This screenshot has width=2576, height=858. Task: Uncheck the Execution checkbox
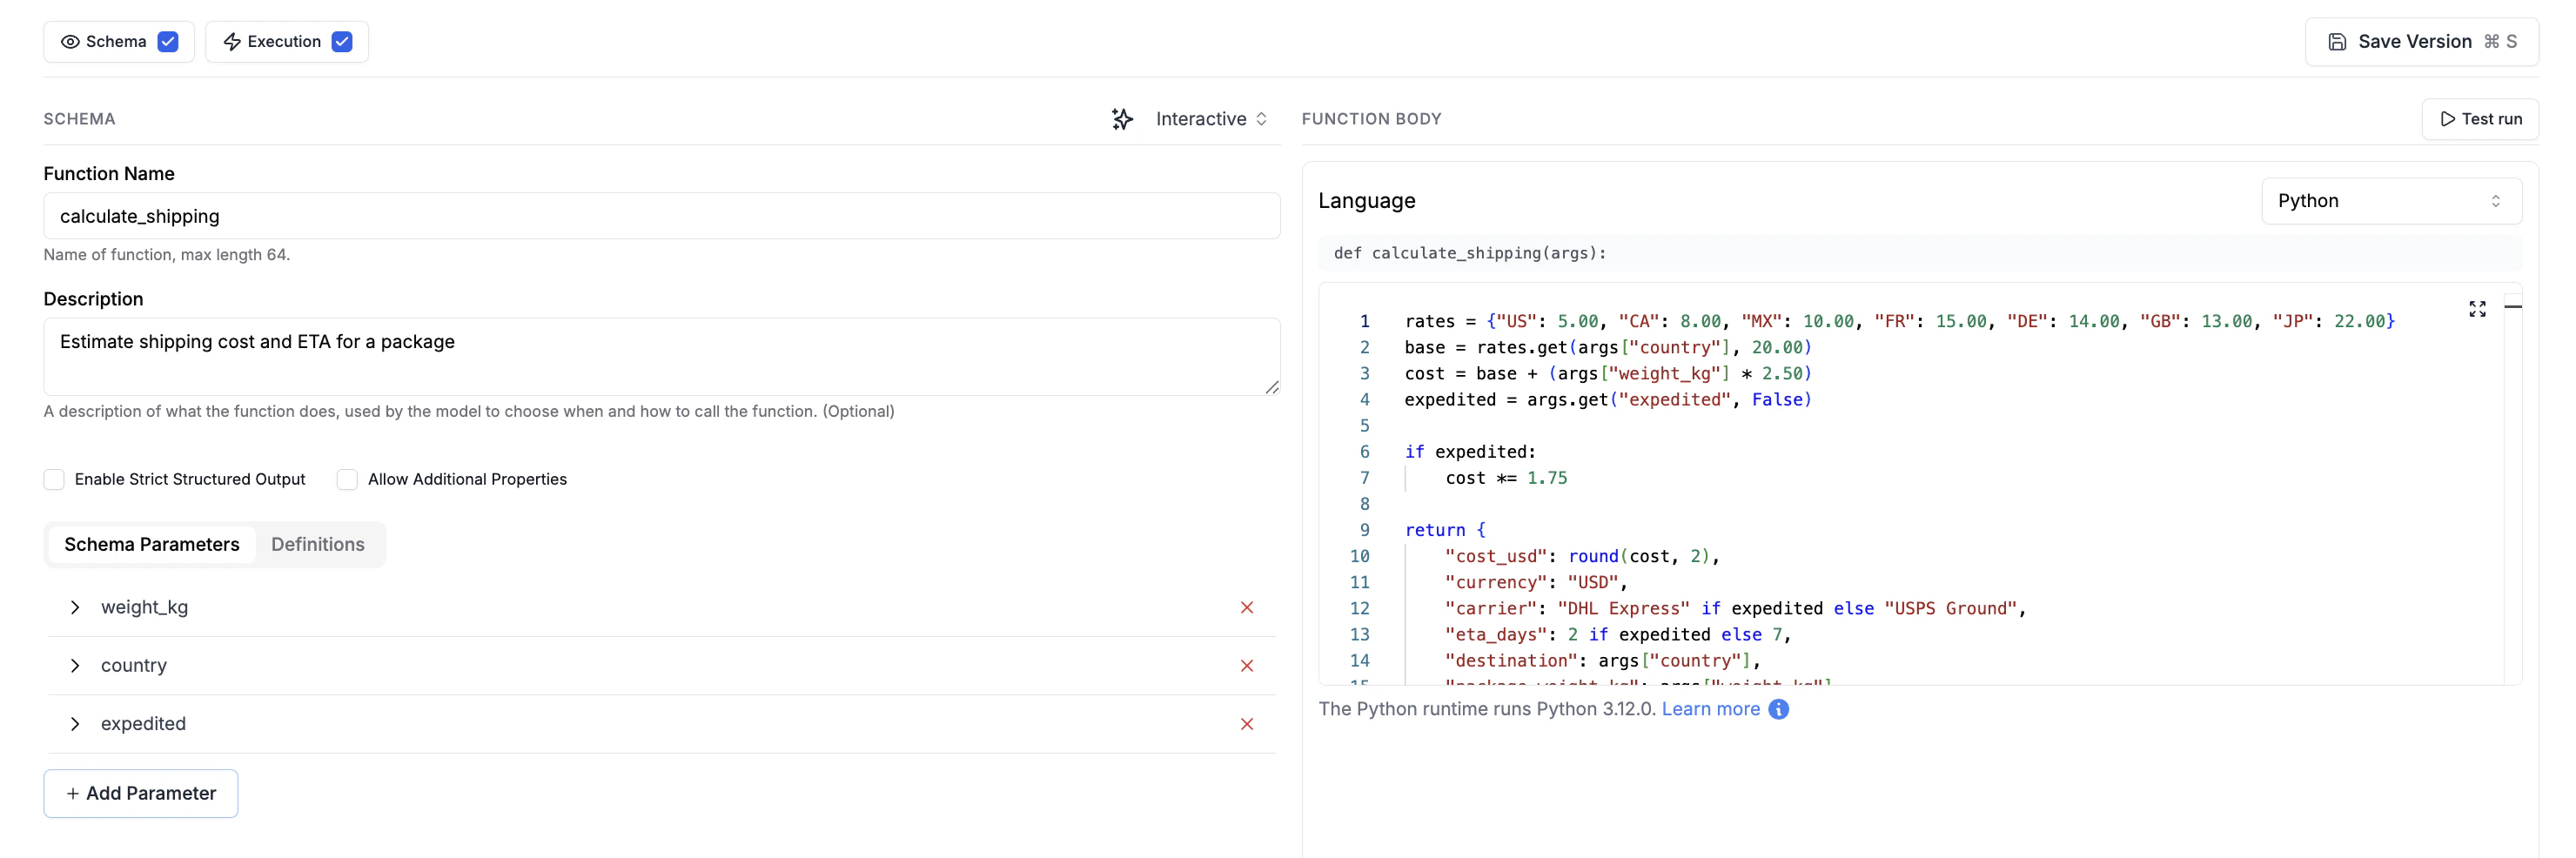coord(342,42)
